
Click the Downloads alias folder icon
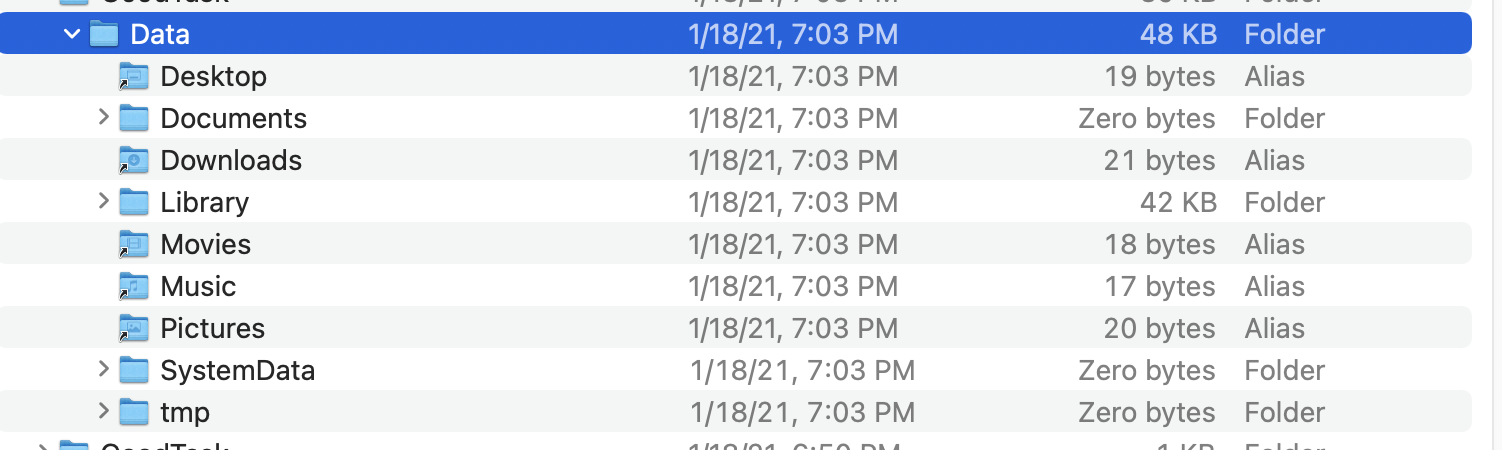pyautogui.click(x=133, y=160)
